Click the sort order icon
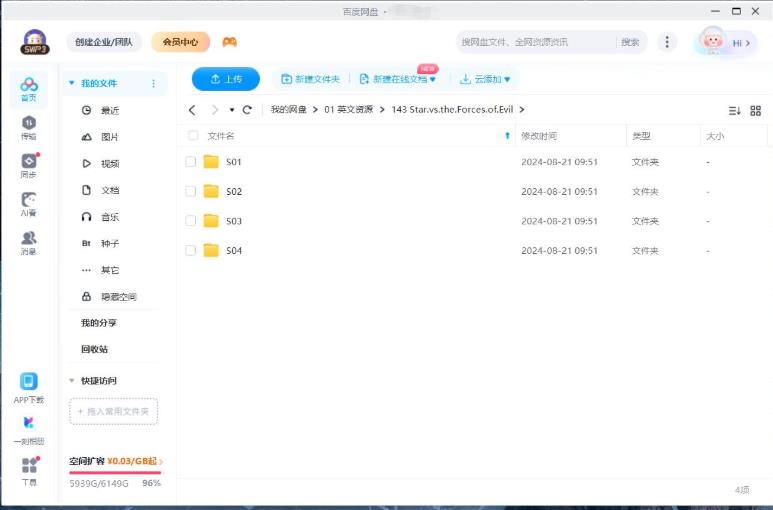Viewport: 773px width, 510px height. (x=735, y=111)
